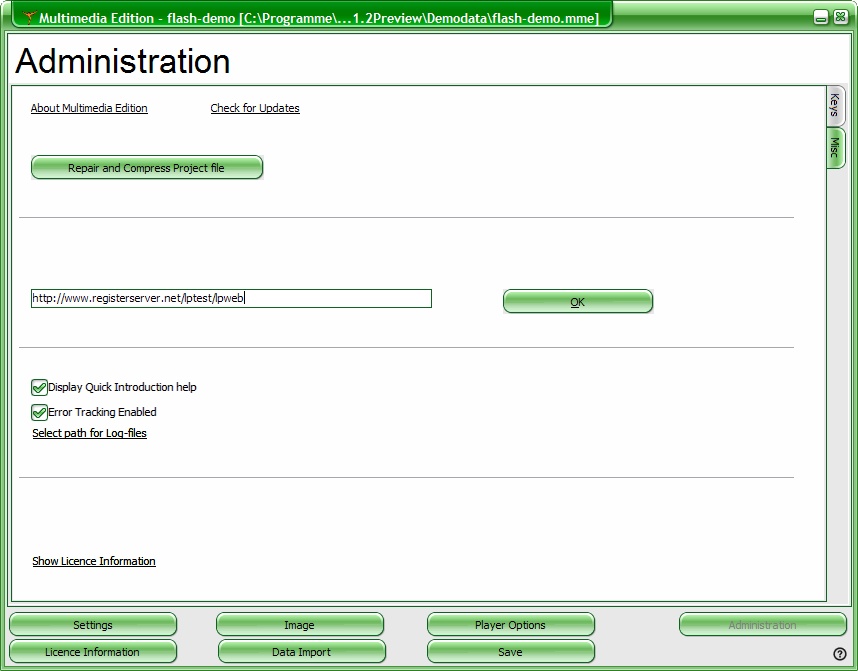Image resolution: width=858 pixels, height=671 pixels.
Task: Save the project with Save button
Action: click(510, 652)
